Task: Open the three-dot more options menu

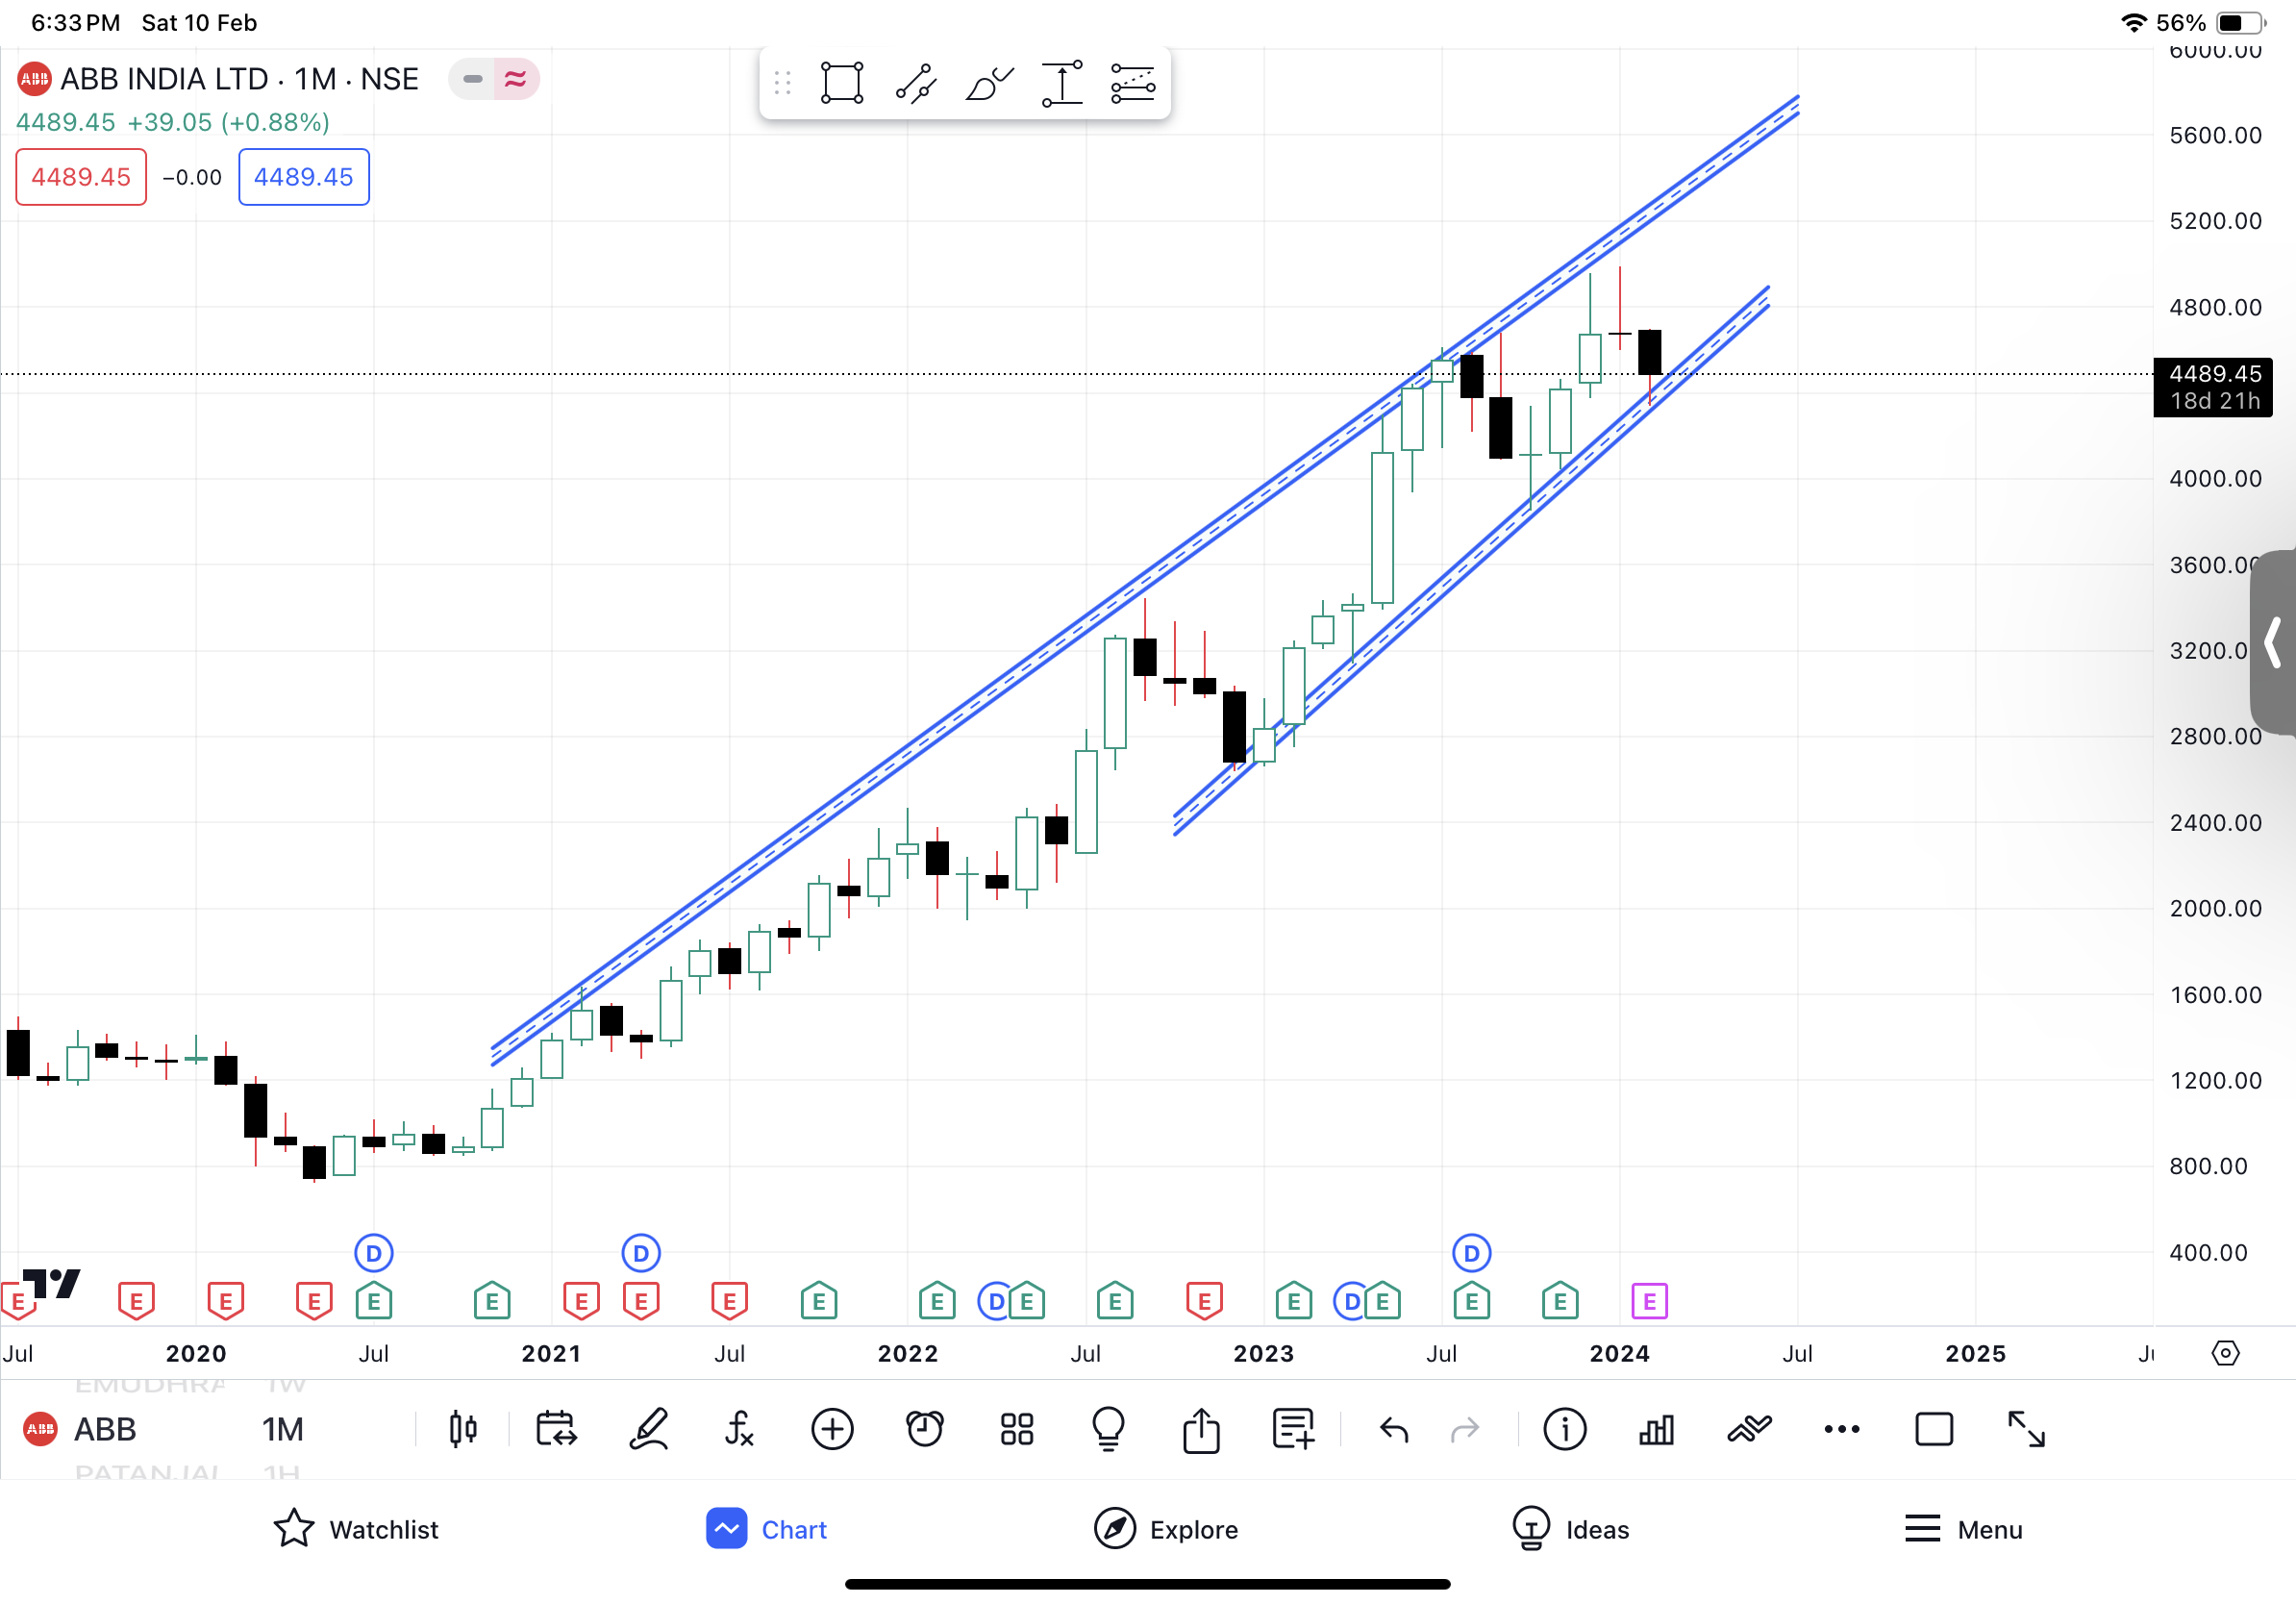Action: 1842,1429
